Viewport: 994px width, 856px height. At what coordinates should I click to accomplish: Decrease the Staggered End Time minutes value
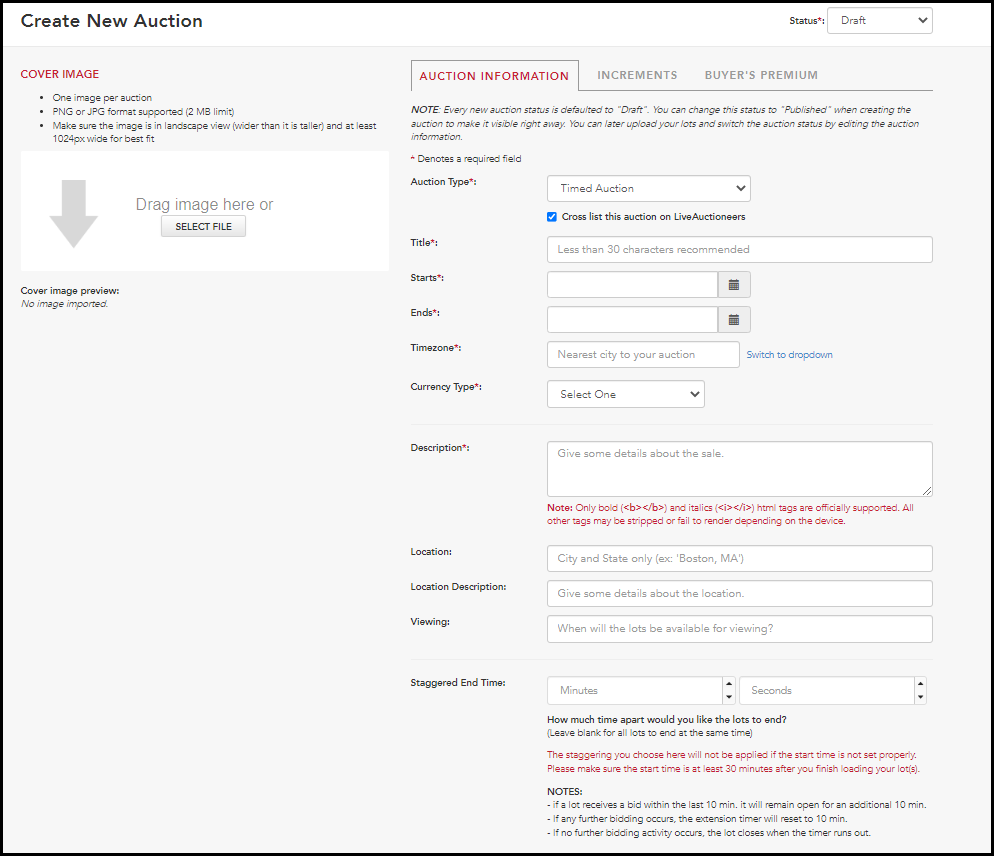tap(729, 697)
